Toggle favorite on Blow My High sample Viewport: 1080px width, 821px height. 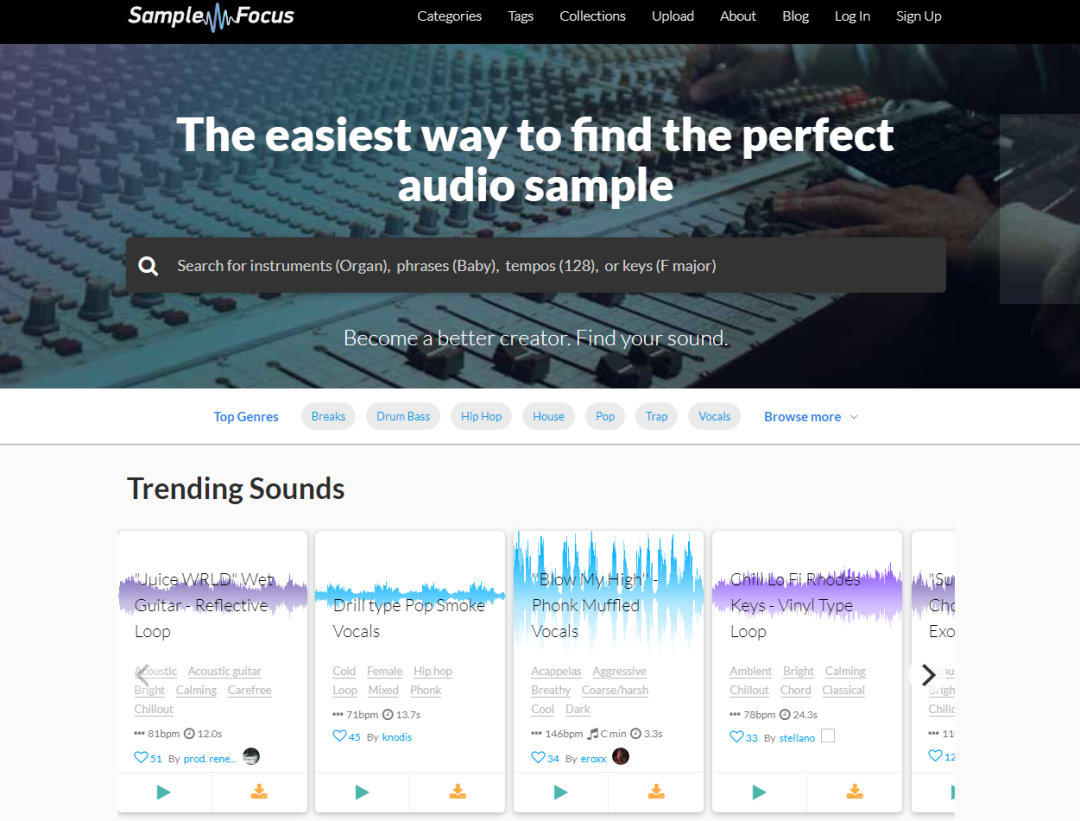(x=538, y=758)
